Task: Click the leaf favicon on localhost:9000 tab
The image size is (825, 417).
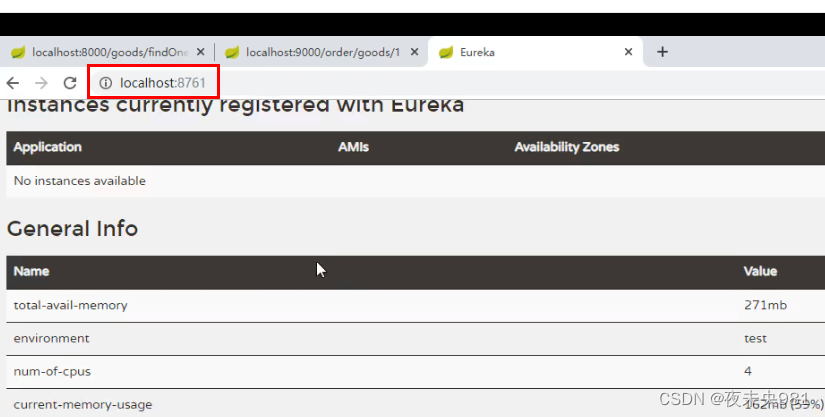Action: 232,52
